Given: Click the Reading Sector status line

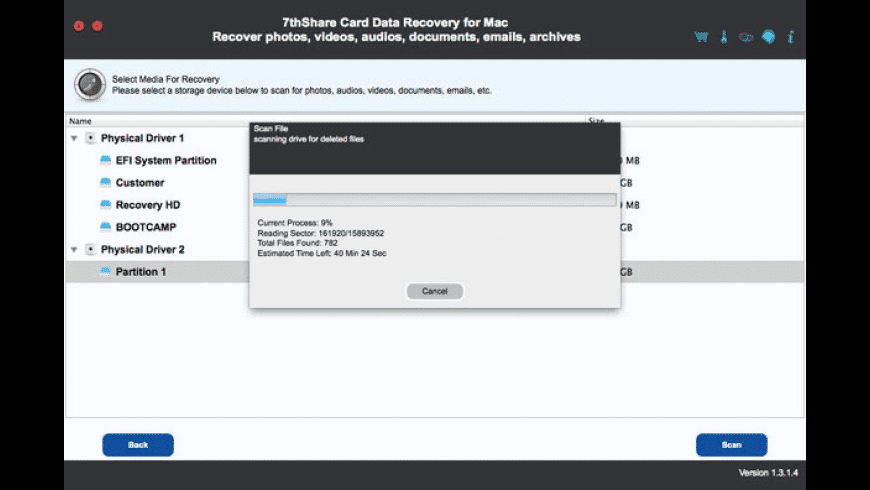Looking at the screenshot, I should (320, 233).
